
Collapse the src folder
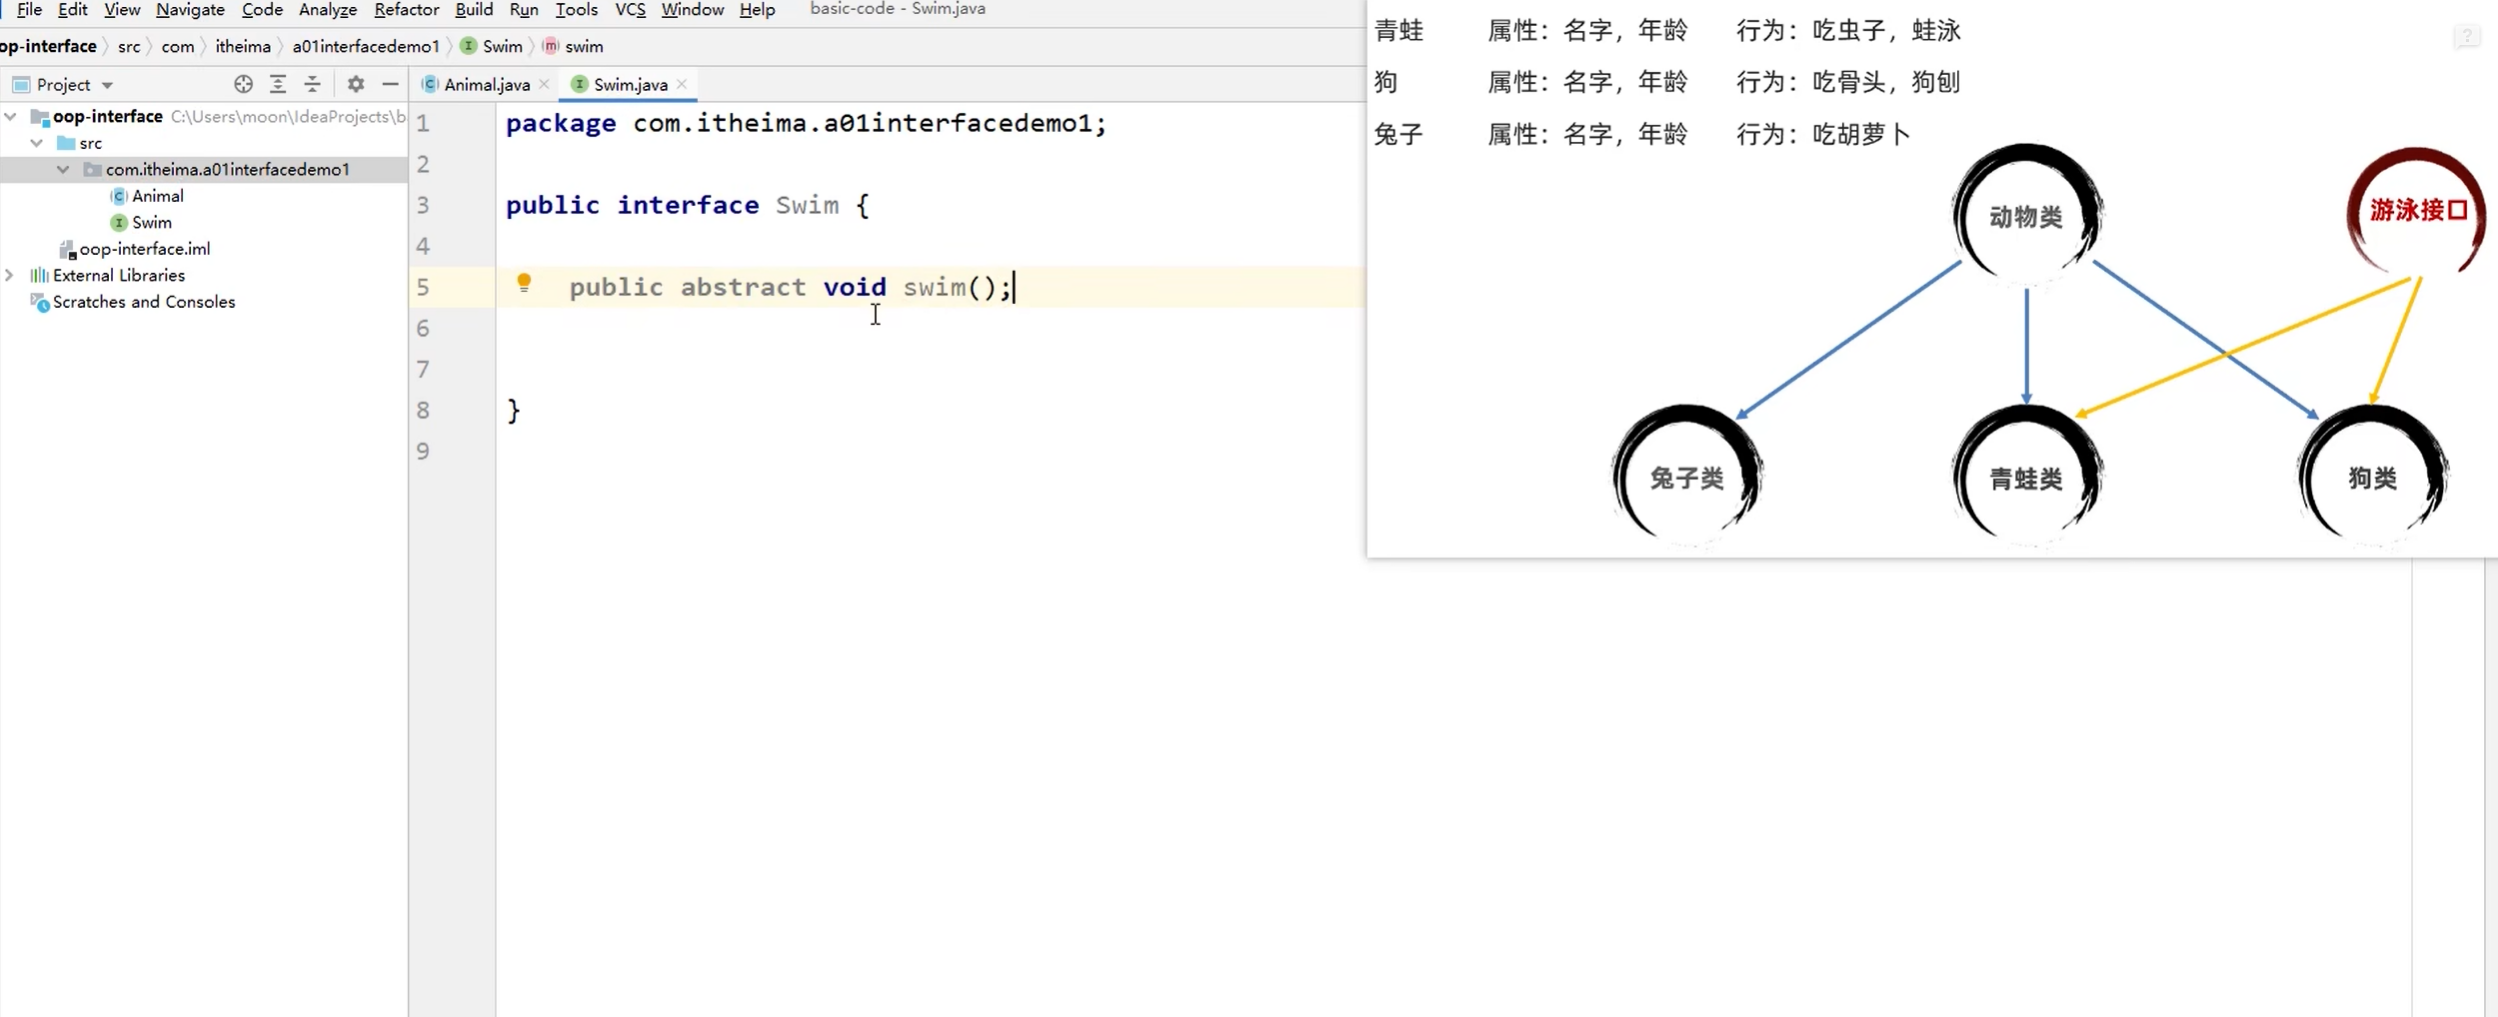37,142
